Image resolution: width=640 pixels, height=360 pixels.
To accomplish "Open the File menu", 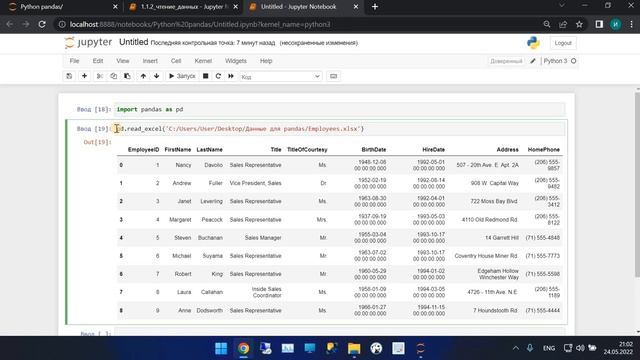I will [x=74, y=61].
